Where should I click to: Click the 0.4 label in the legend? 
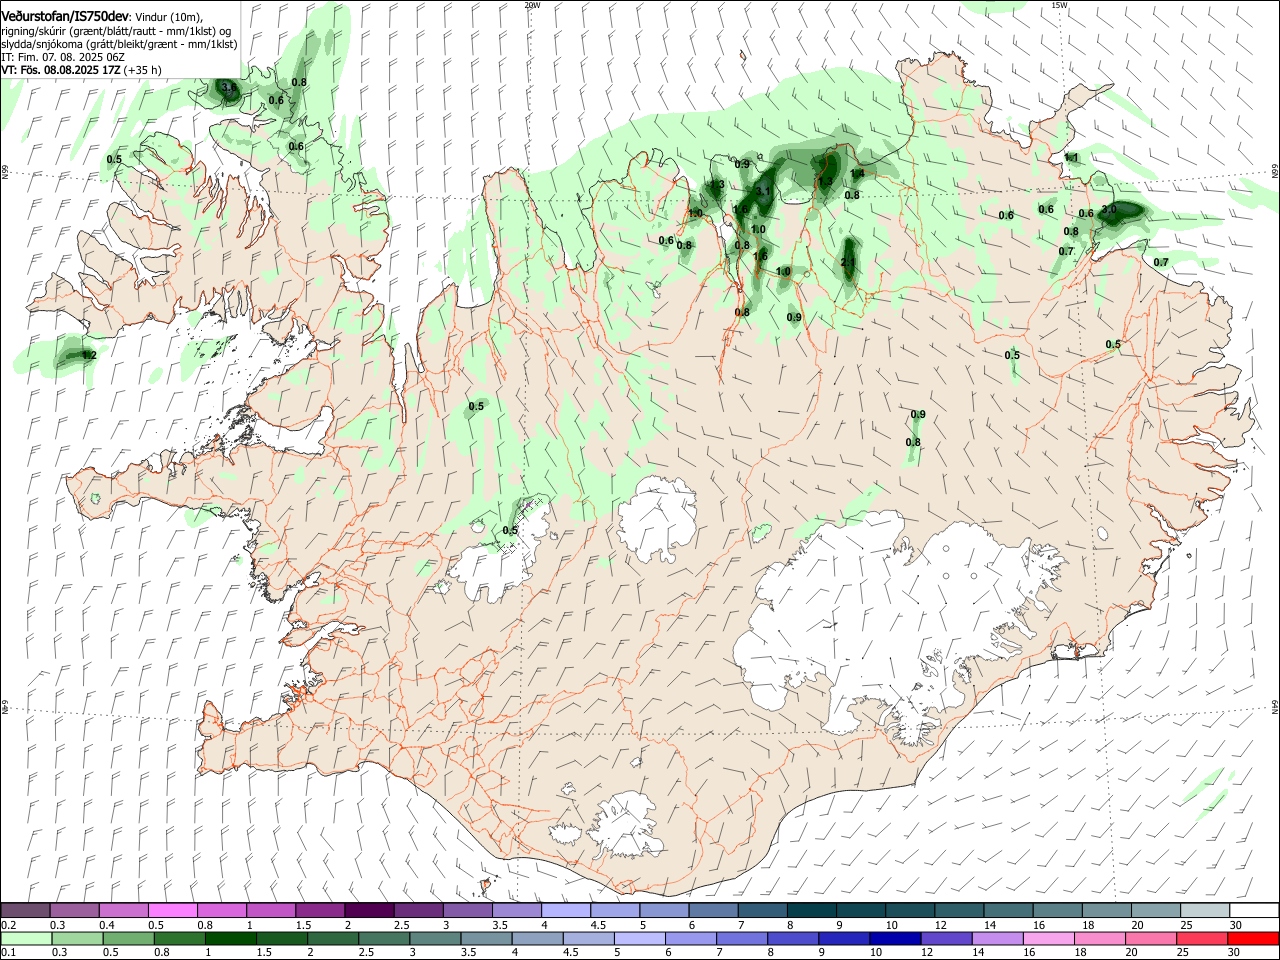coord(107,925)
